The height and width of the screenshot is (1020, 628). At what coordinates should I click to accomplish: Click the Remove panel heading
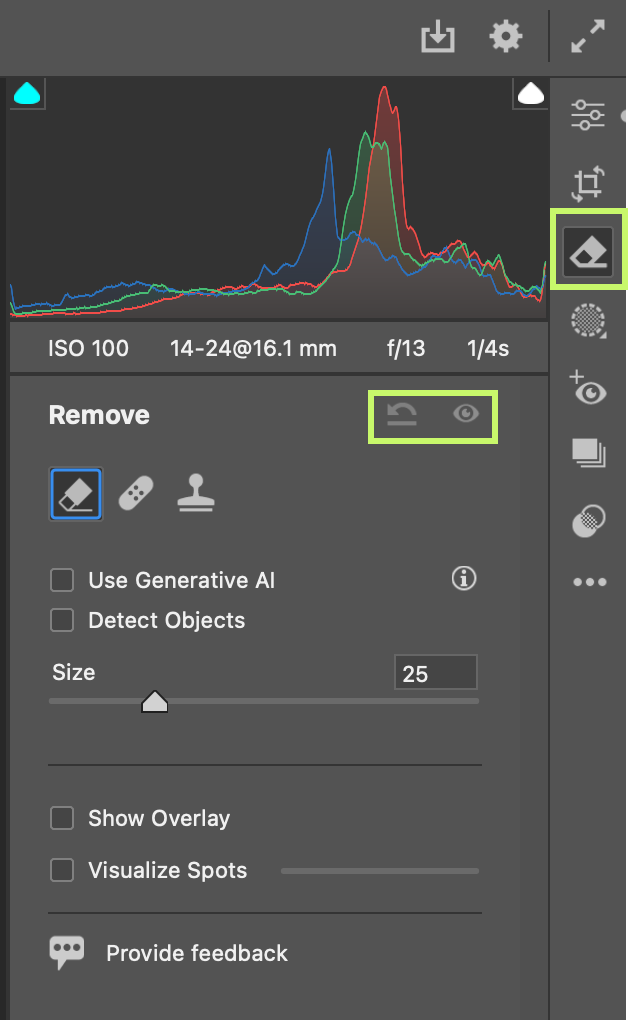pos(99,415)
